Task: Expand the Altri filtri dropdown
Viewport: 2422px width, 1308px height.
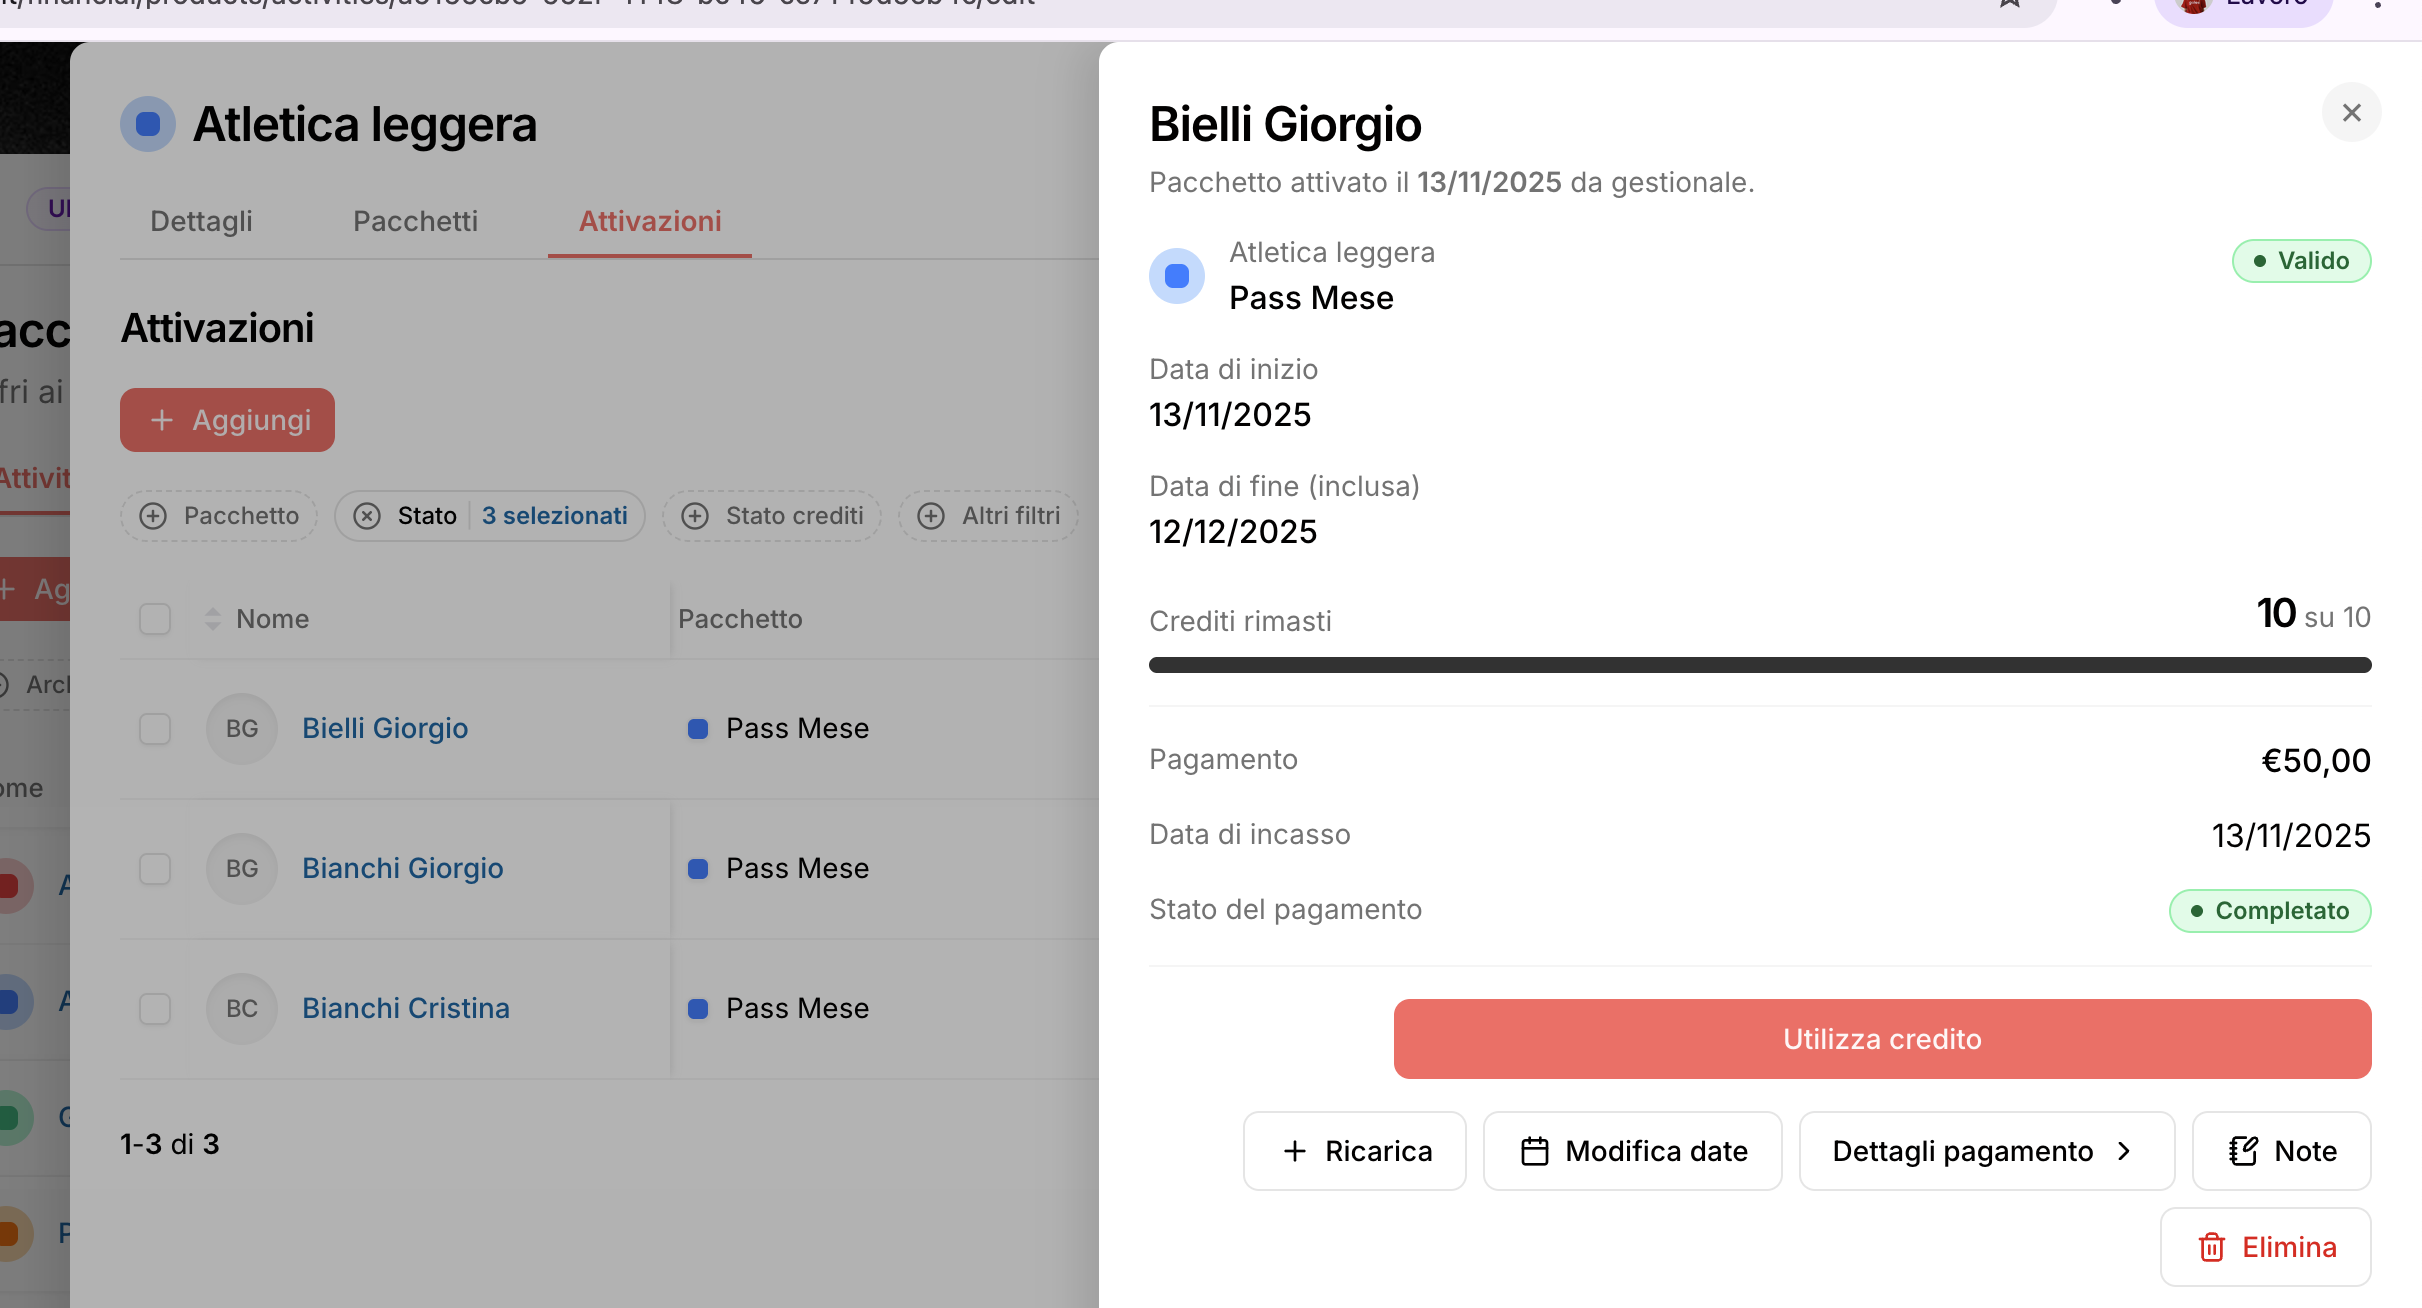Action: [x=988, y=516]
